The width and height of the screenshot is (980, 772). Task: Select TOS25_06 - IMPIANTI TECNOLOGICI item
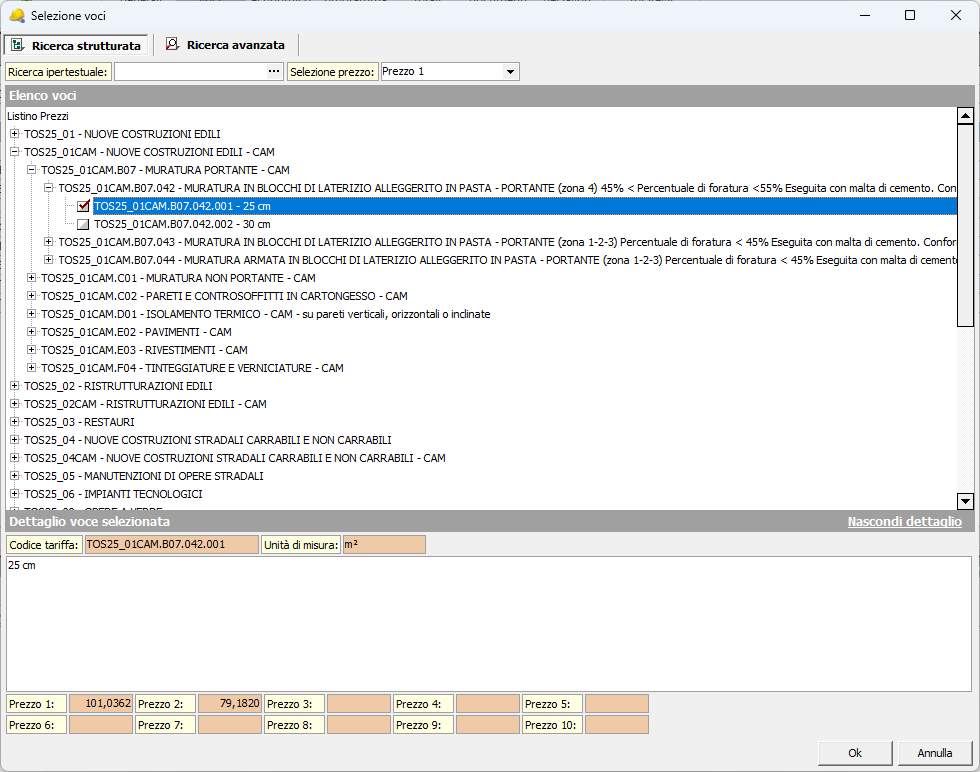point(113,494)
